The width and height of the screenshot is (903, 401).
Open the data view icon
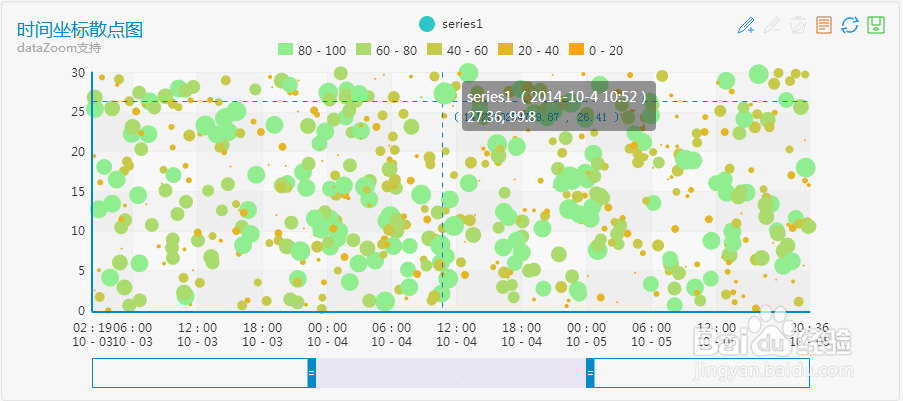824,25
